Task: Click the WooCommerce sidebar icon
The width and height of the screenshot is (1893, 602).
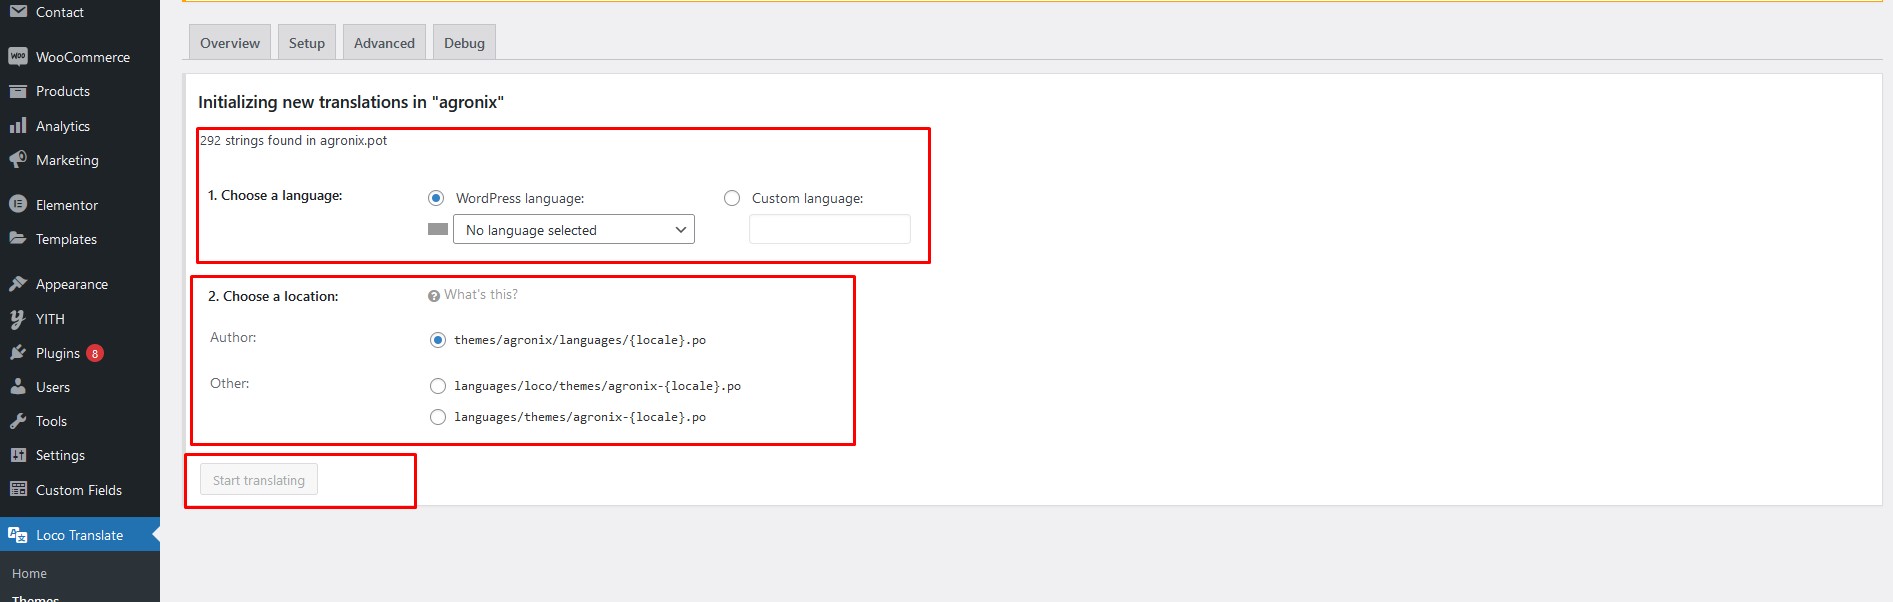Action: pos(17,57)
